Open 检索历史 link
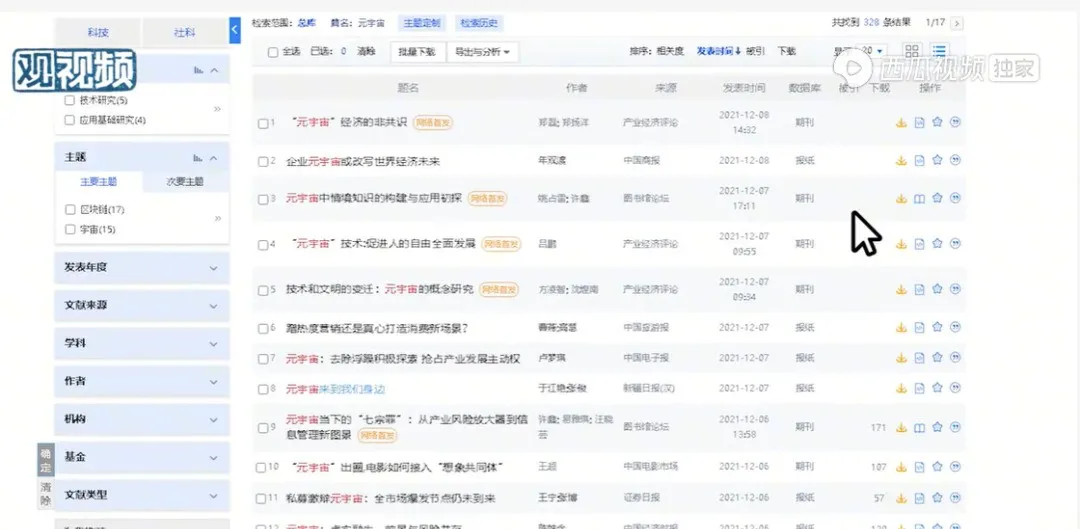Viewport: 1080px width, 529px height. coord(479,23)
